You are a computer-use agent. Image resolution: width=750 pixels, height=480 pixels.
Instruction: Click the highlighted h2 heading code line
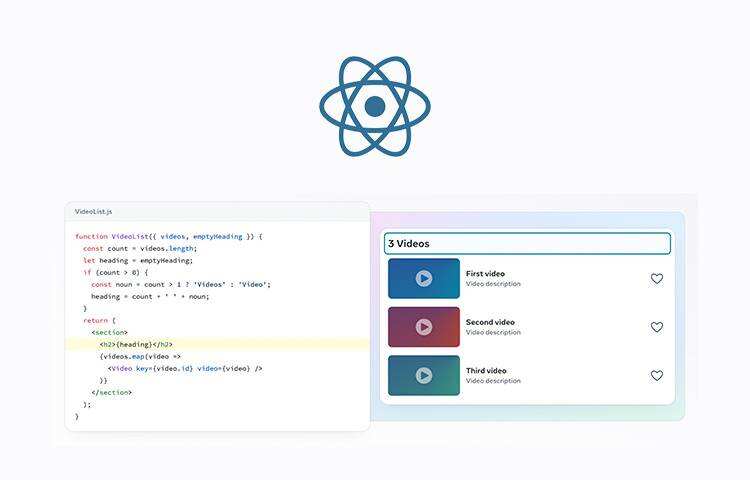pos(136,344)
